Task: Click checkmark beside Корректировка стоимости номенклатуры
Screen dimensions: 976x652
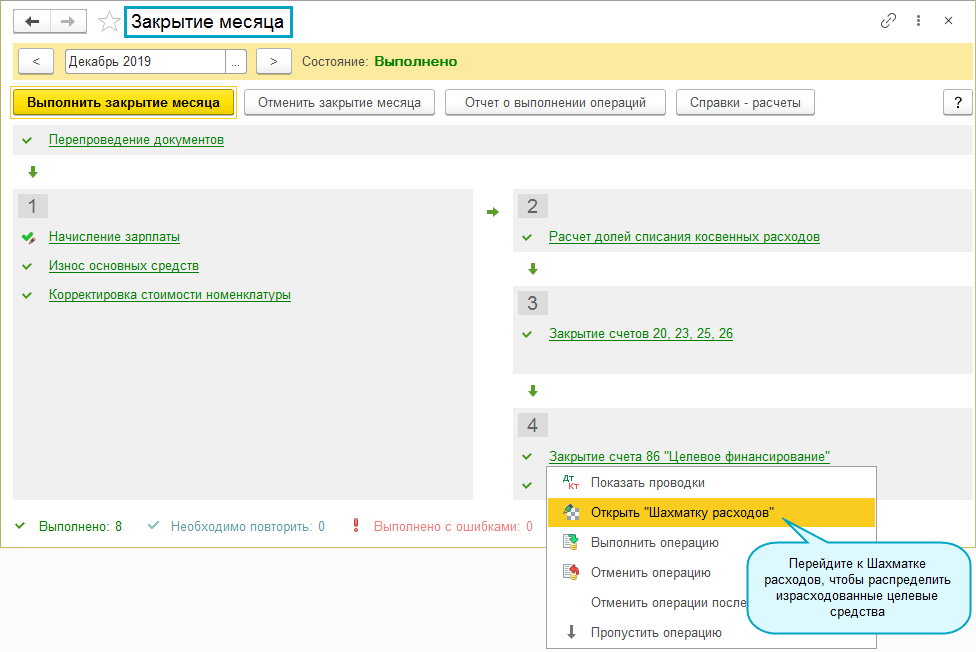Action: (27, 295)
